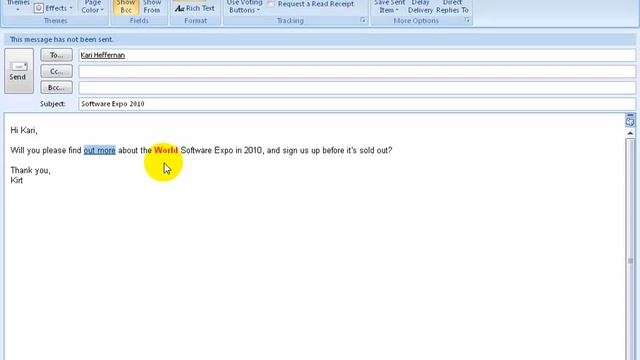
Task: Open the Cc recipients picker
Action: point(56,71)
